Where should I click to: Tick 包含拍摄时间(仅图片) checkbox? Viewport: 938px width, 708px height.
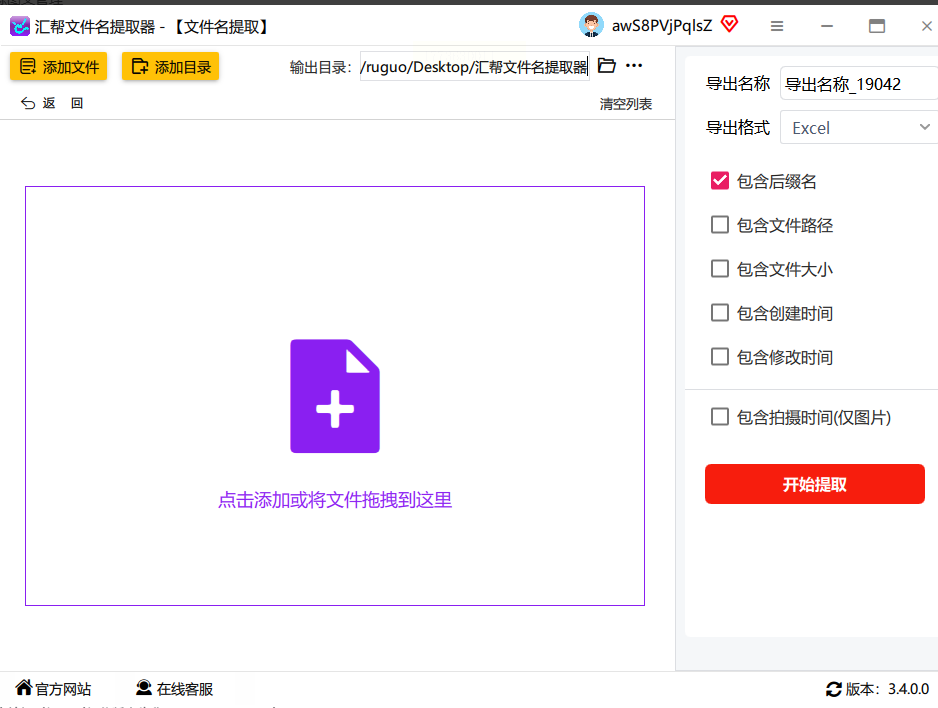click(x=719, y=417)
